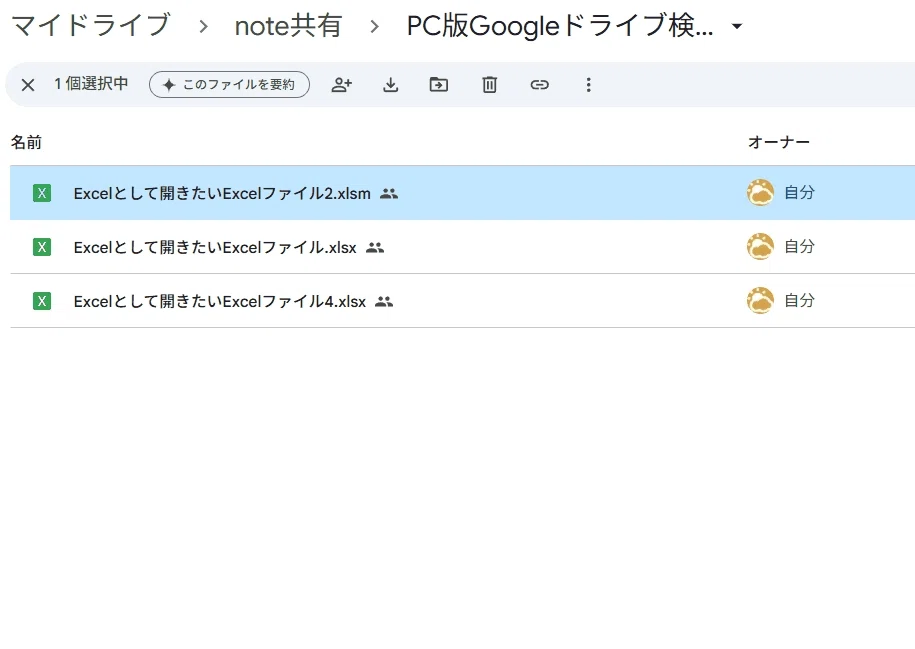The height and width of the screenshot is (649, 915).
Task: Click the owner avatar in the ファイル.xlsx row
Action: click(x=760, y=246)
